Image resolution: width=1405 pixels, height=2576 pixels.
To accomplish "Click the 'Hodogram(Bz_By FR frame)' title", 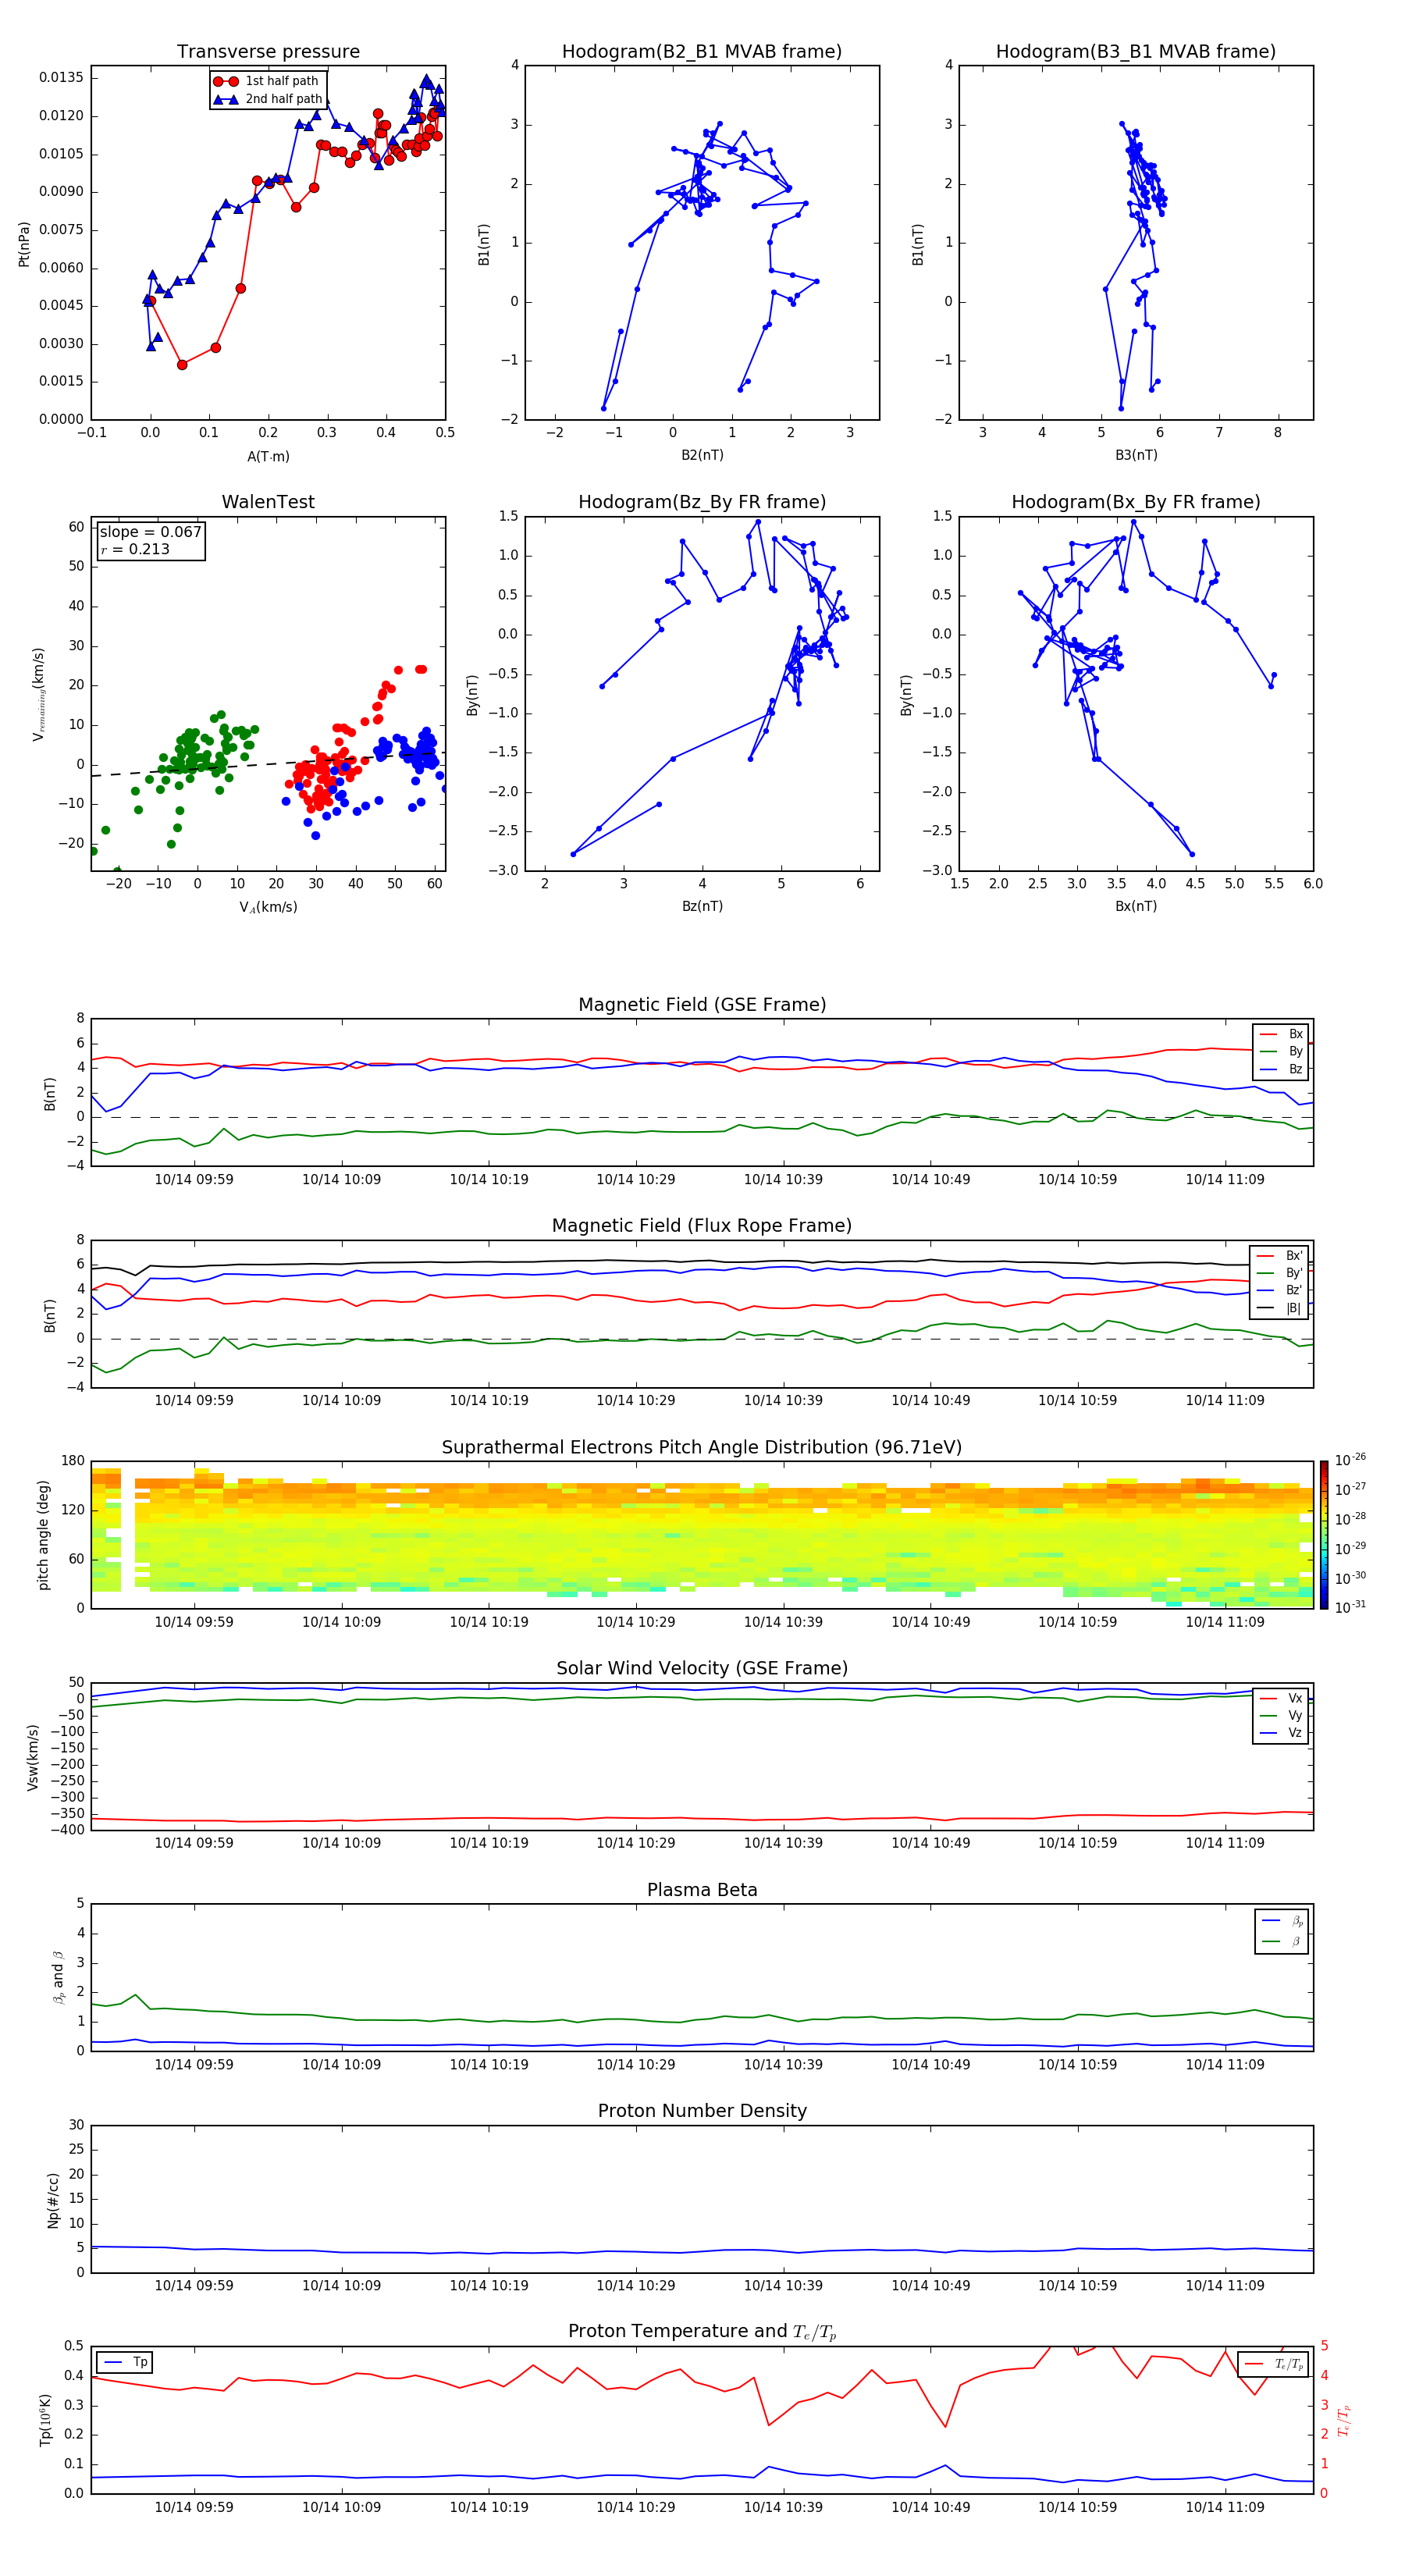I will pyautogui.click(x=702, y=502).
